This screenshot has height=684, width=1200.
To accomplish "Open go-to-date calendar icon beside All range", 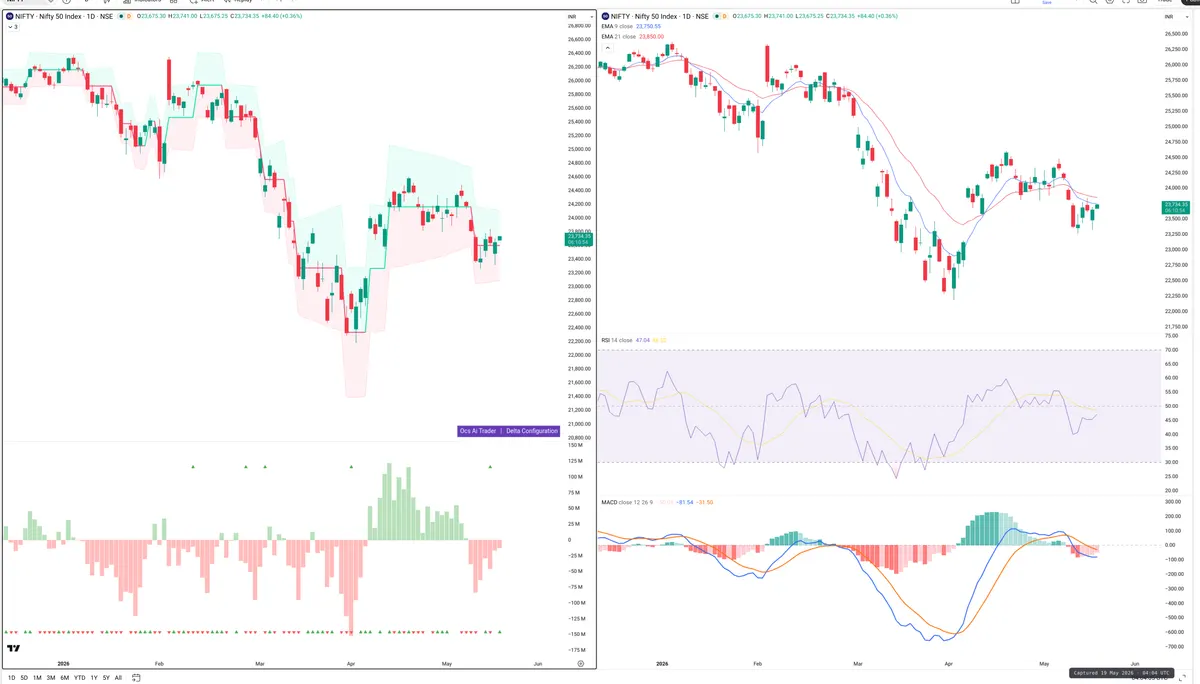I will pos(136,678).
